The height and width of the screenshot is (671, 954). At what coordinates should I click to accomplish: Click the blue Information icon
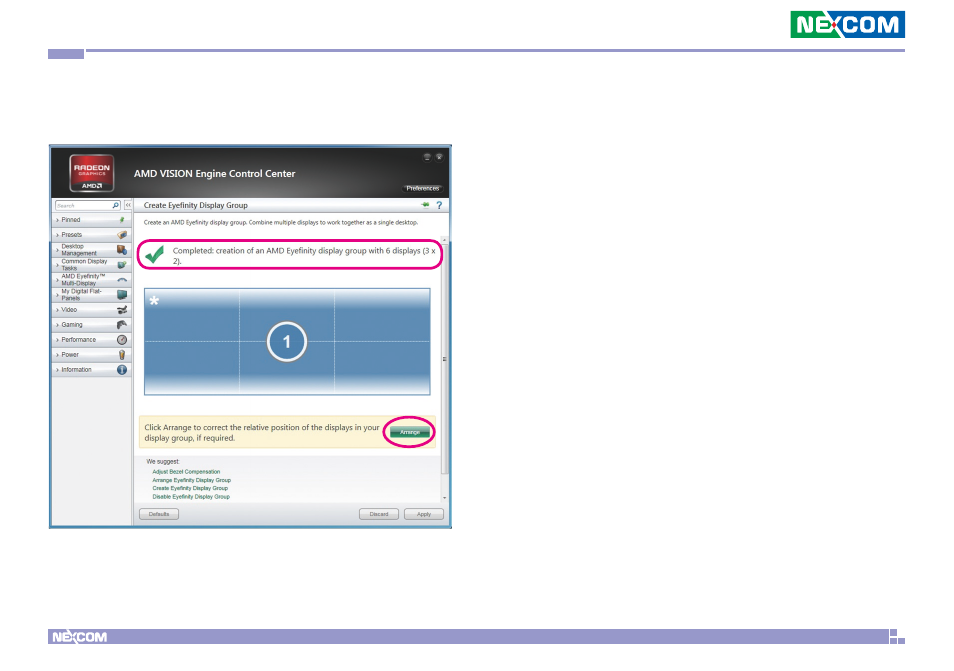[x=122, y=370]
